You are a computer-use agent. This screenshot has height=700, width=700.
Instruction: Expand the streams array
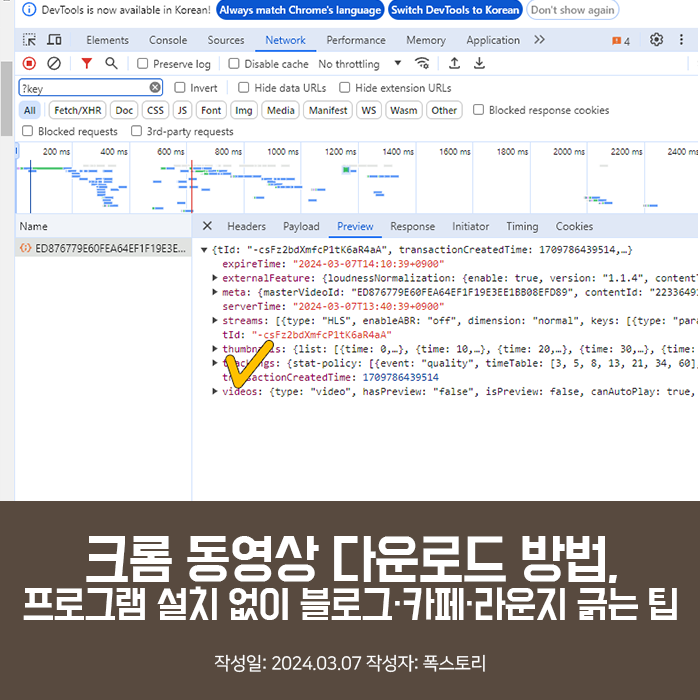tap(215, 320)
